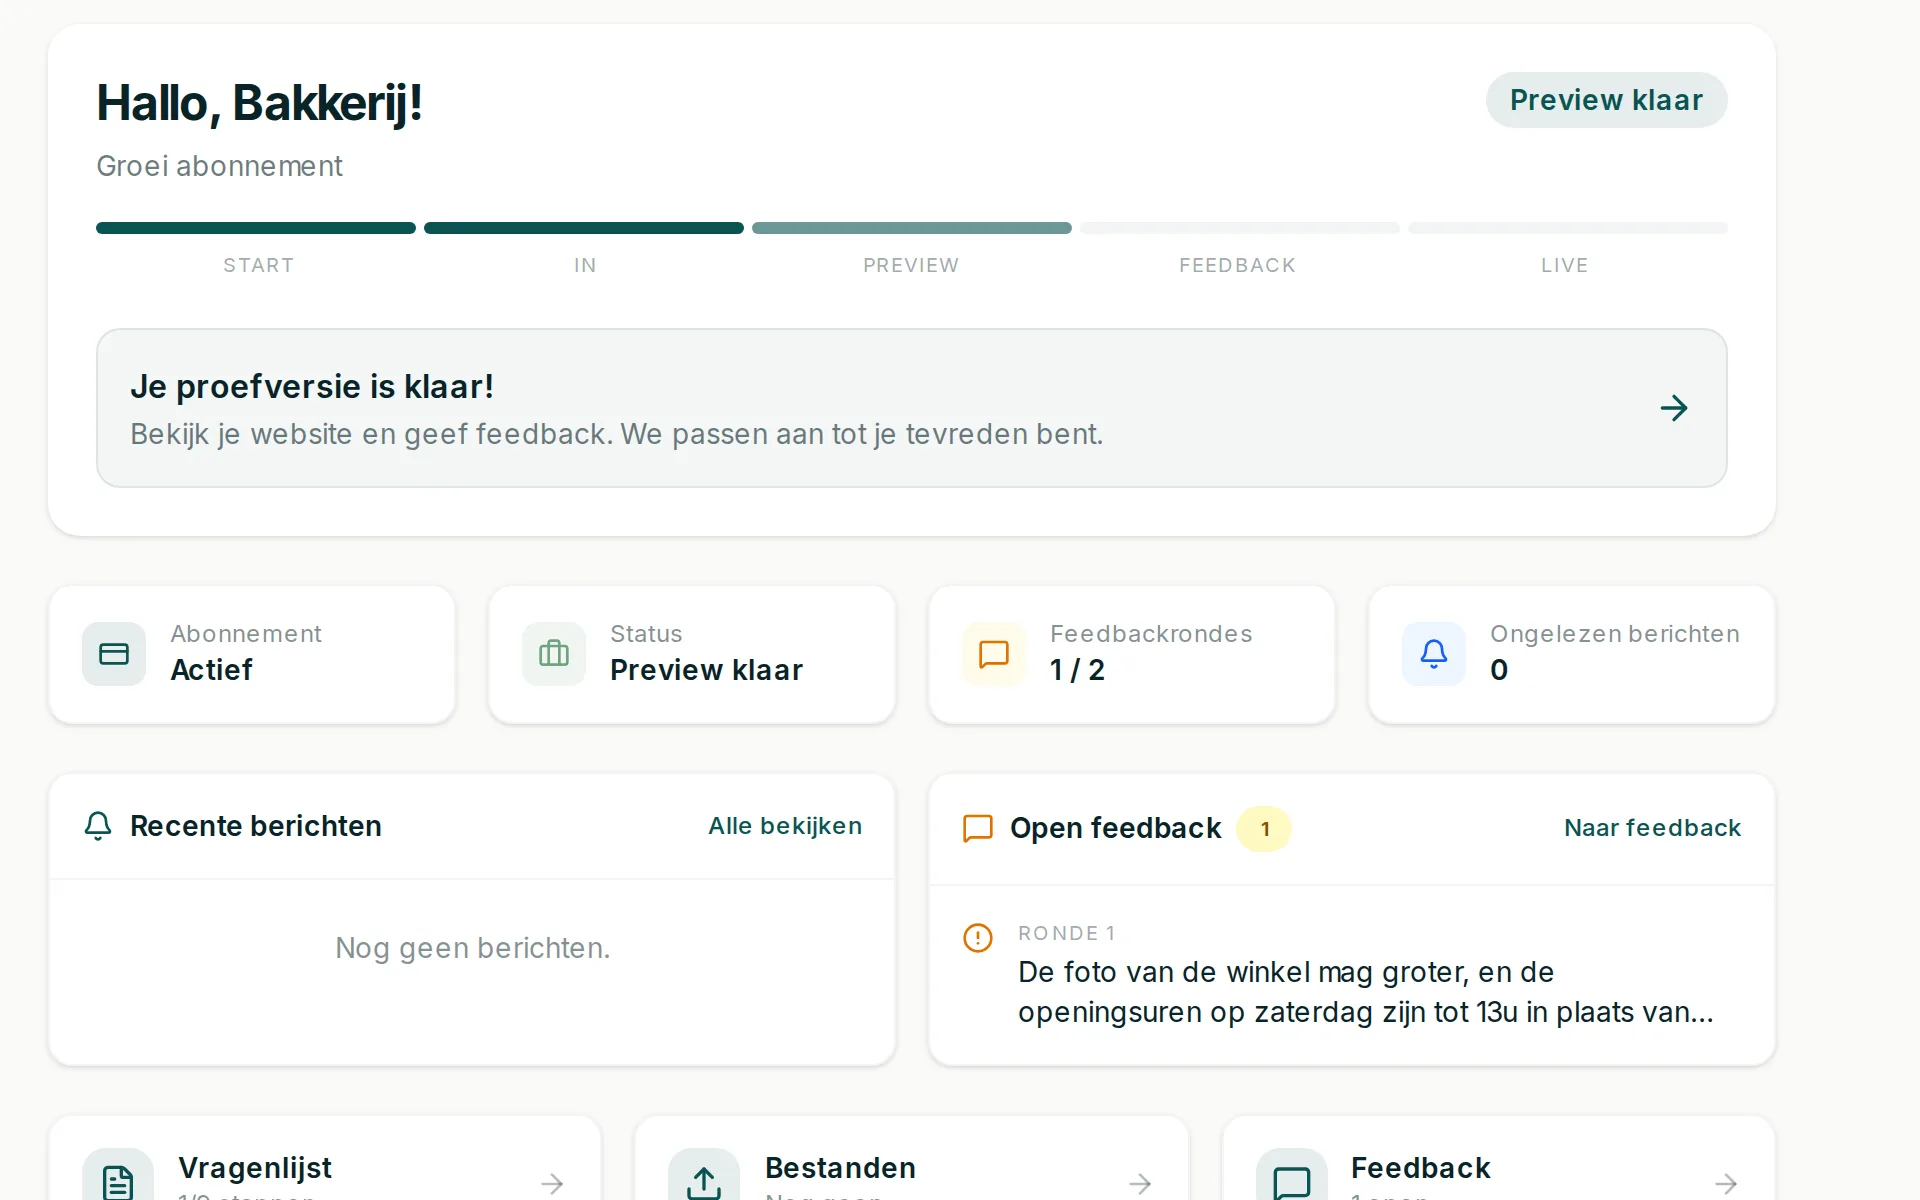Image resolution: width=1920 pixels, height=1200 pixels.
Task: Click the IN step label
Action: tap(585, 265)
